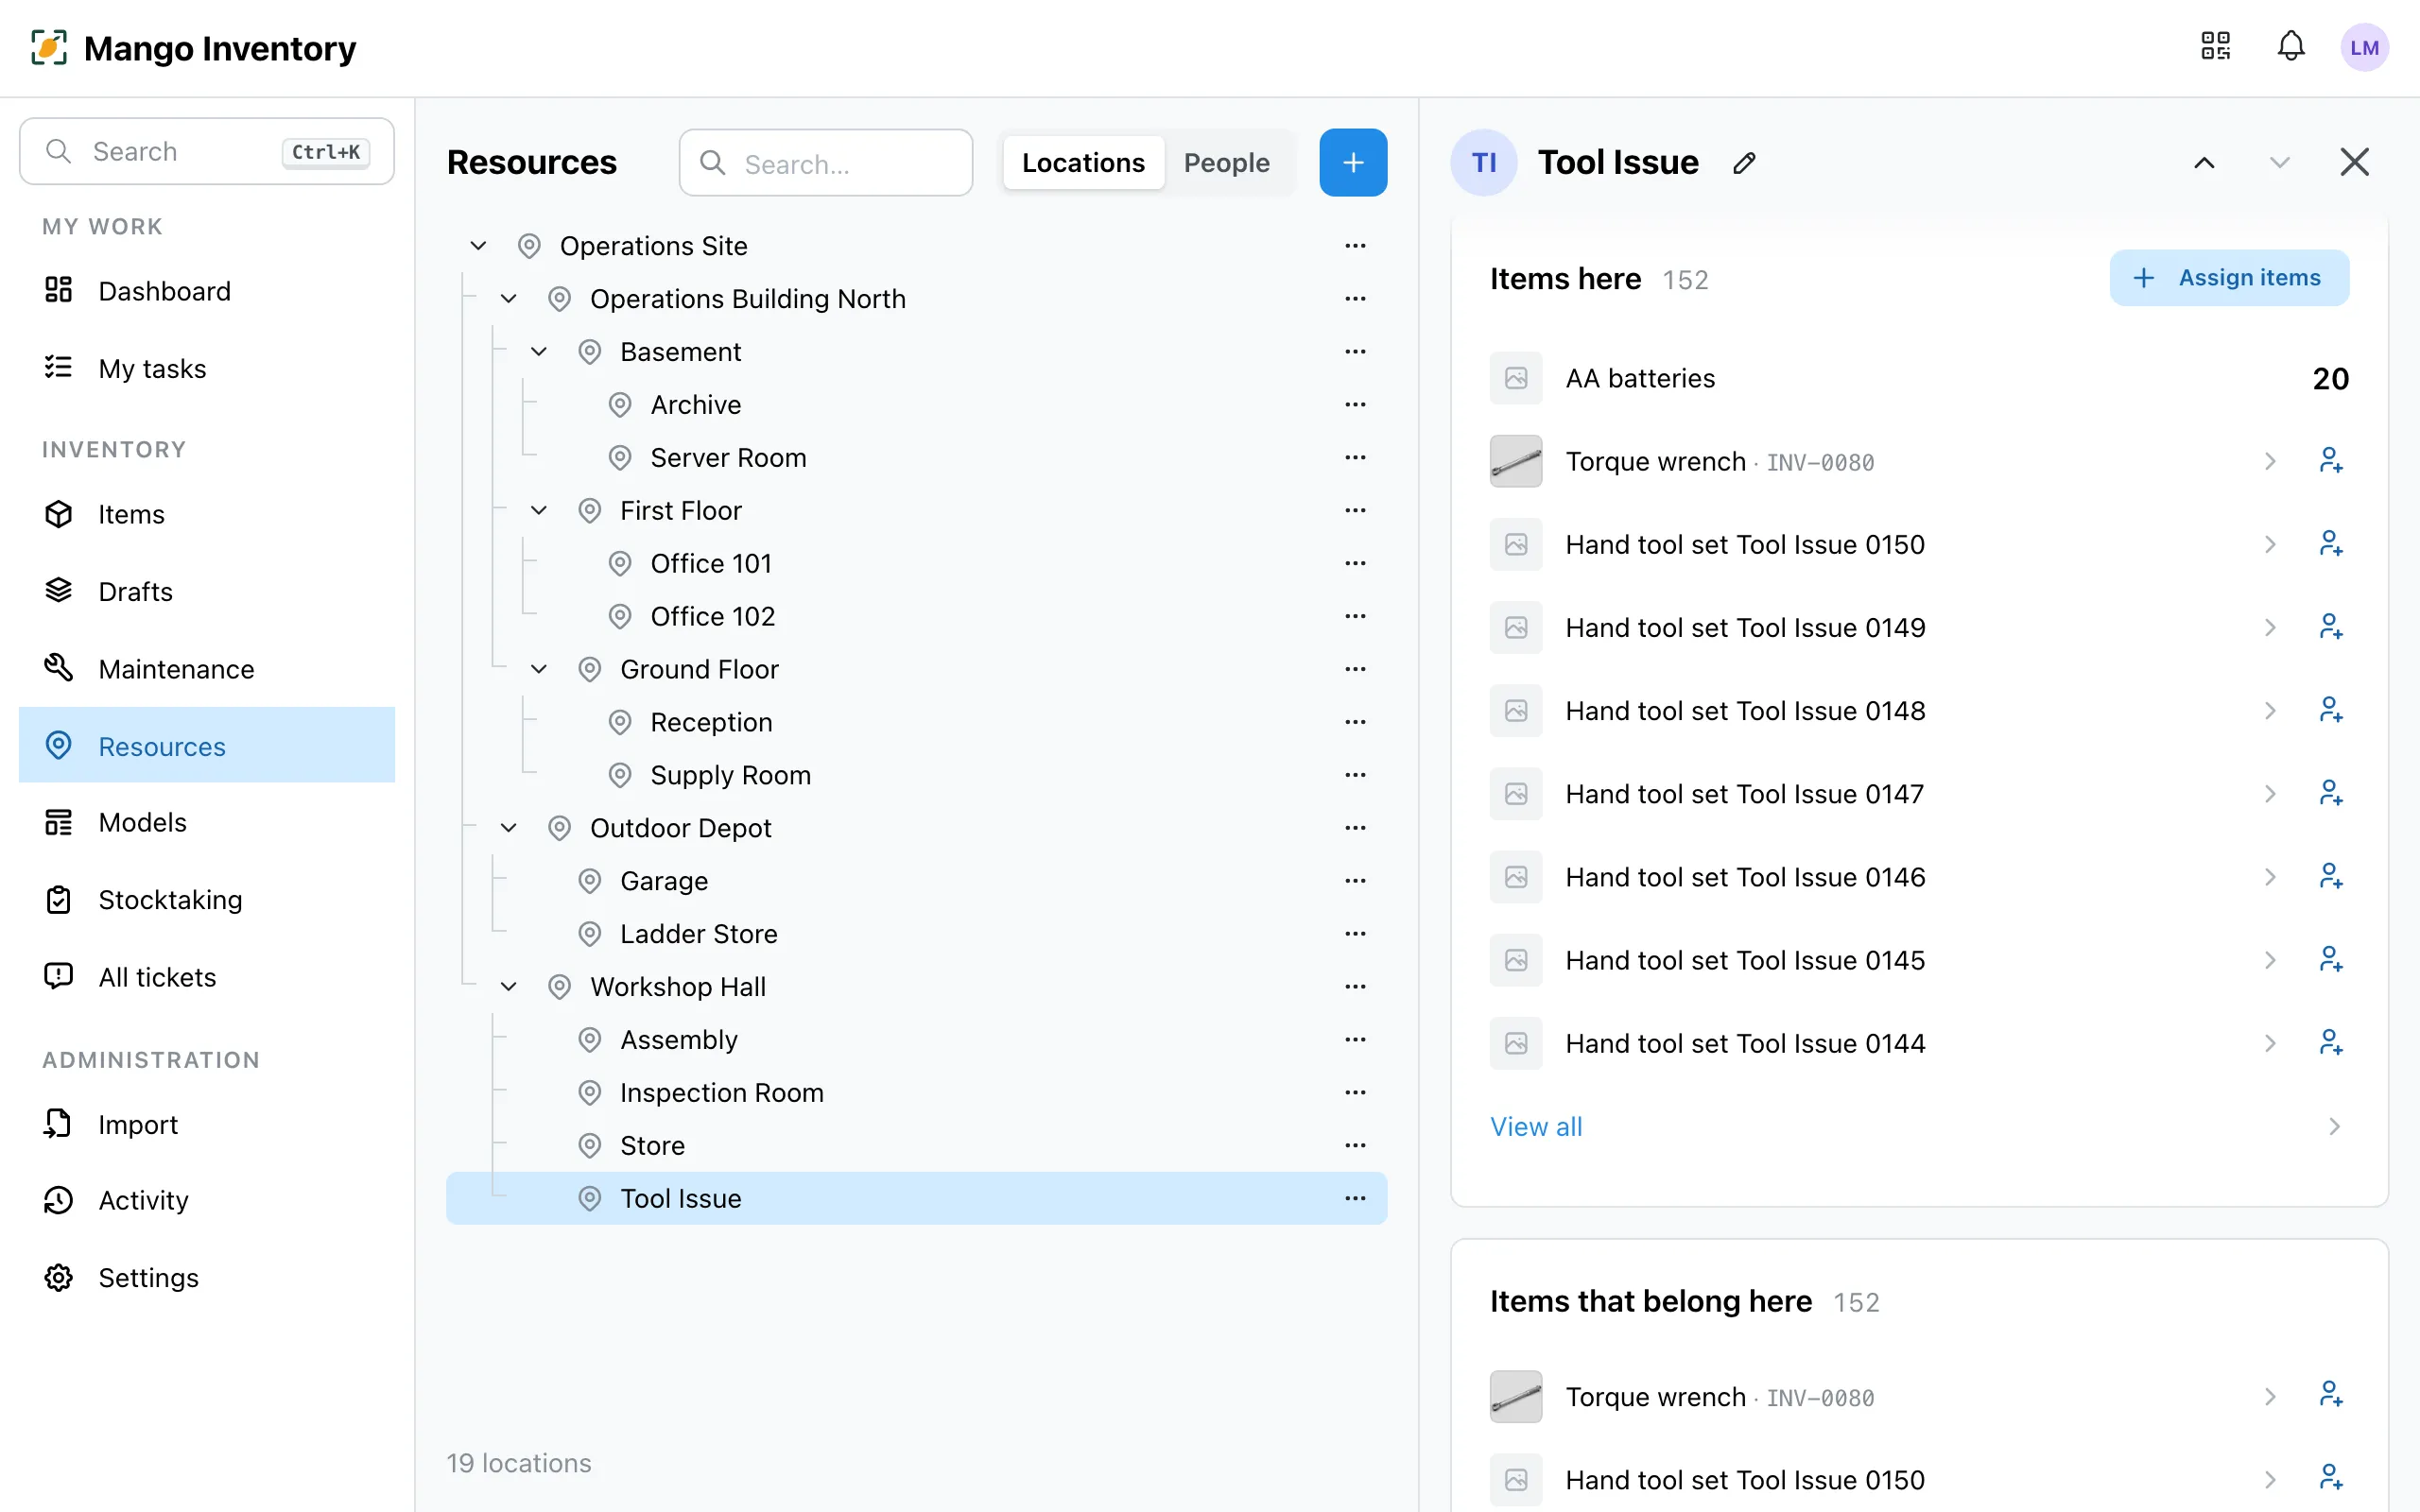The image size is (2420, 1512).
Task: Go to next location with down chevron
Action: point(2279,163)
